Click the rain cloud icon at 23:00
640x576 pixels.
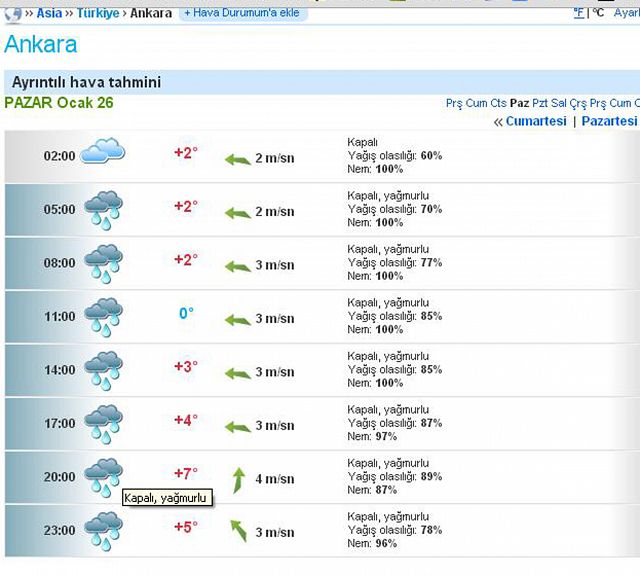103,531
